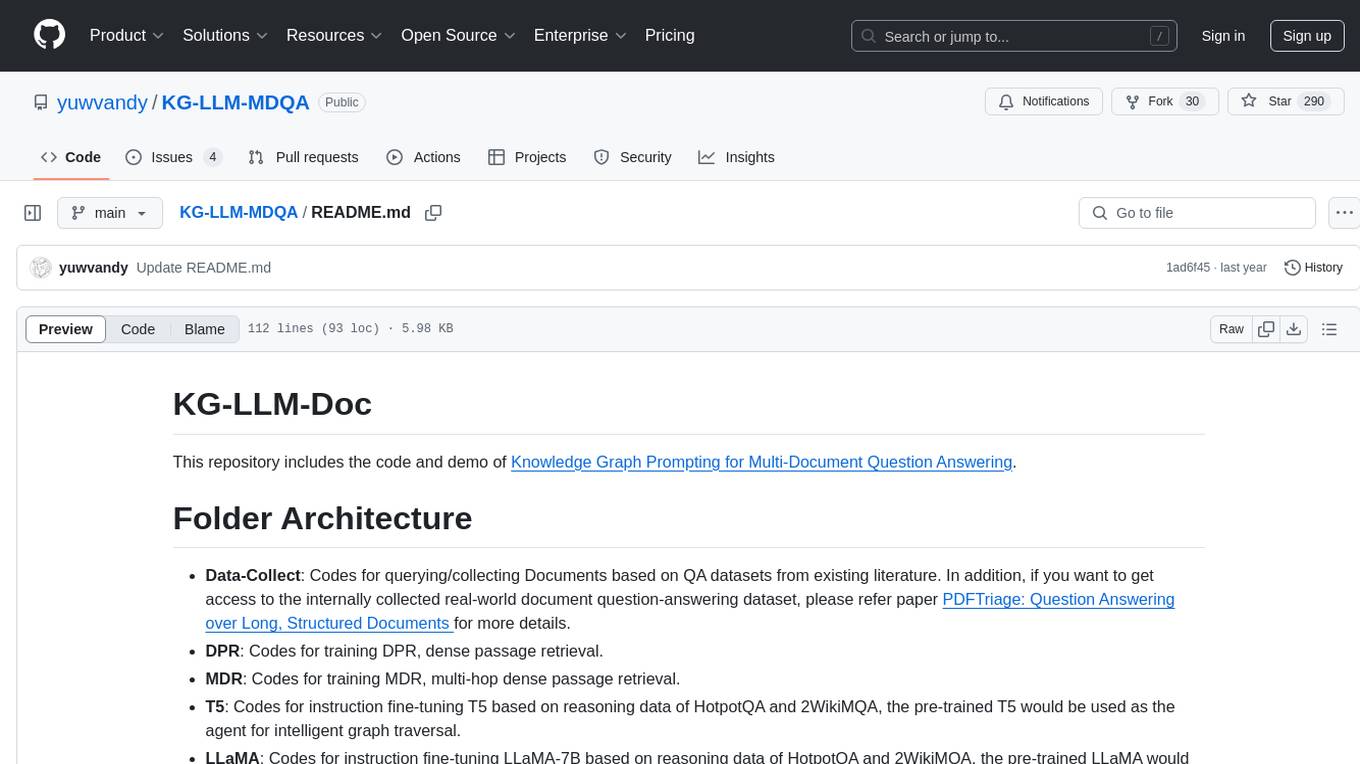Open the main branch selector dropdown

pos(109,213)
